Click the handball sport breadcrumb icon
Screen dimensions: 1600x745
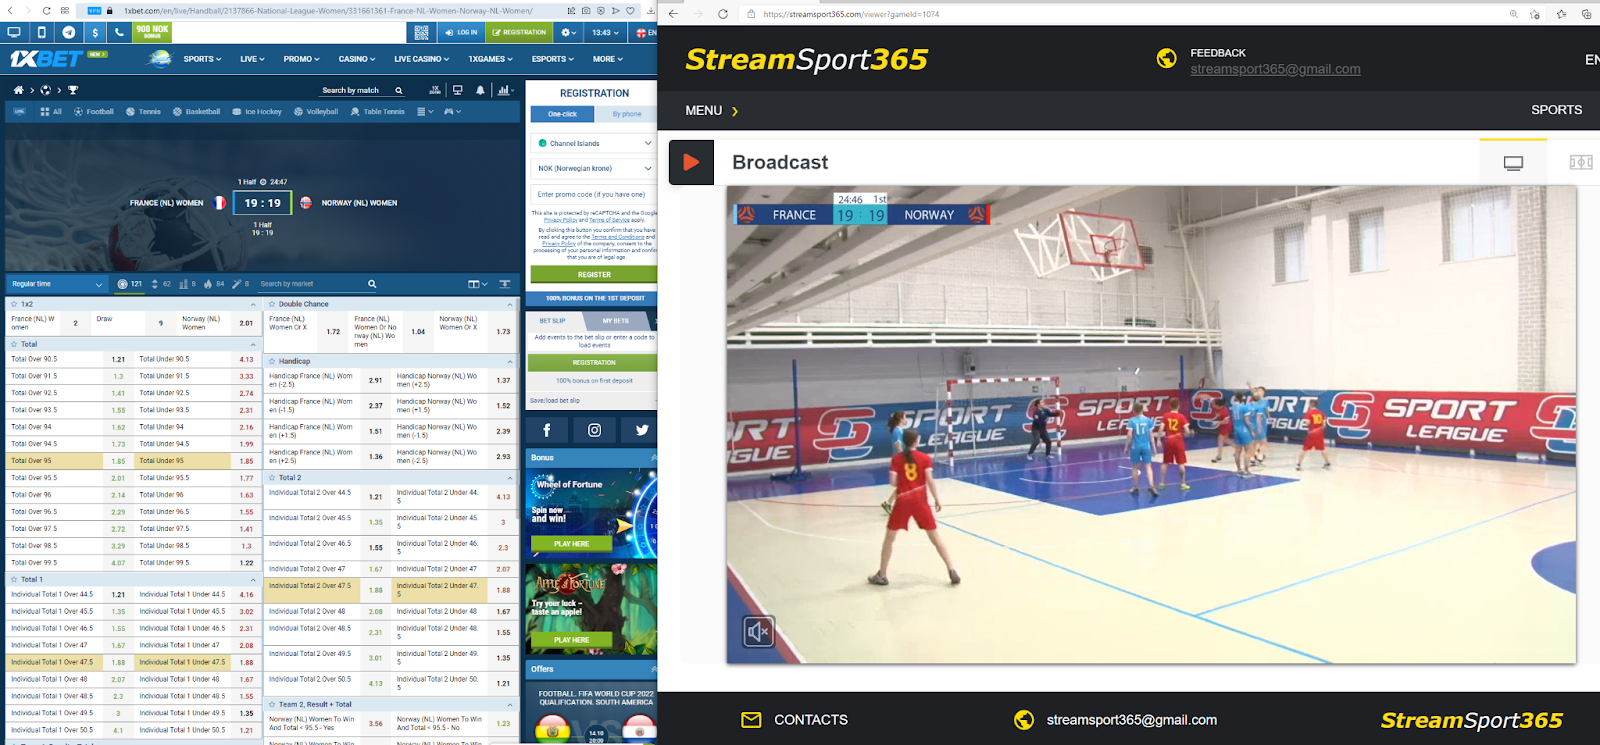point(45,90)
